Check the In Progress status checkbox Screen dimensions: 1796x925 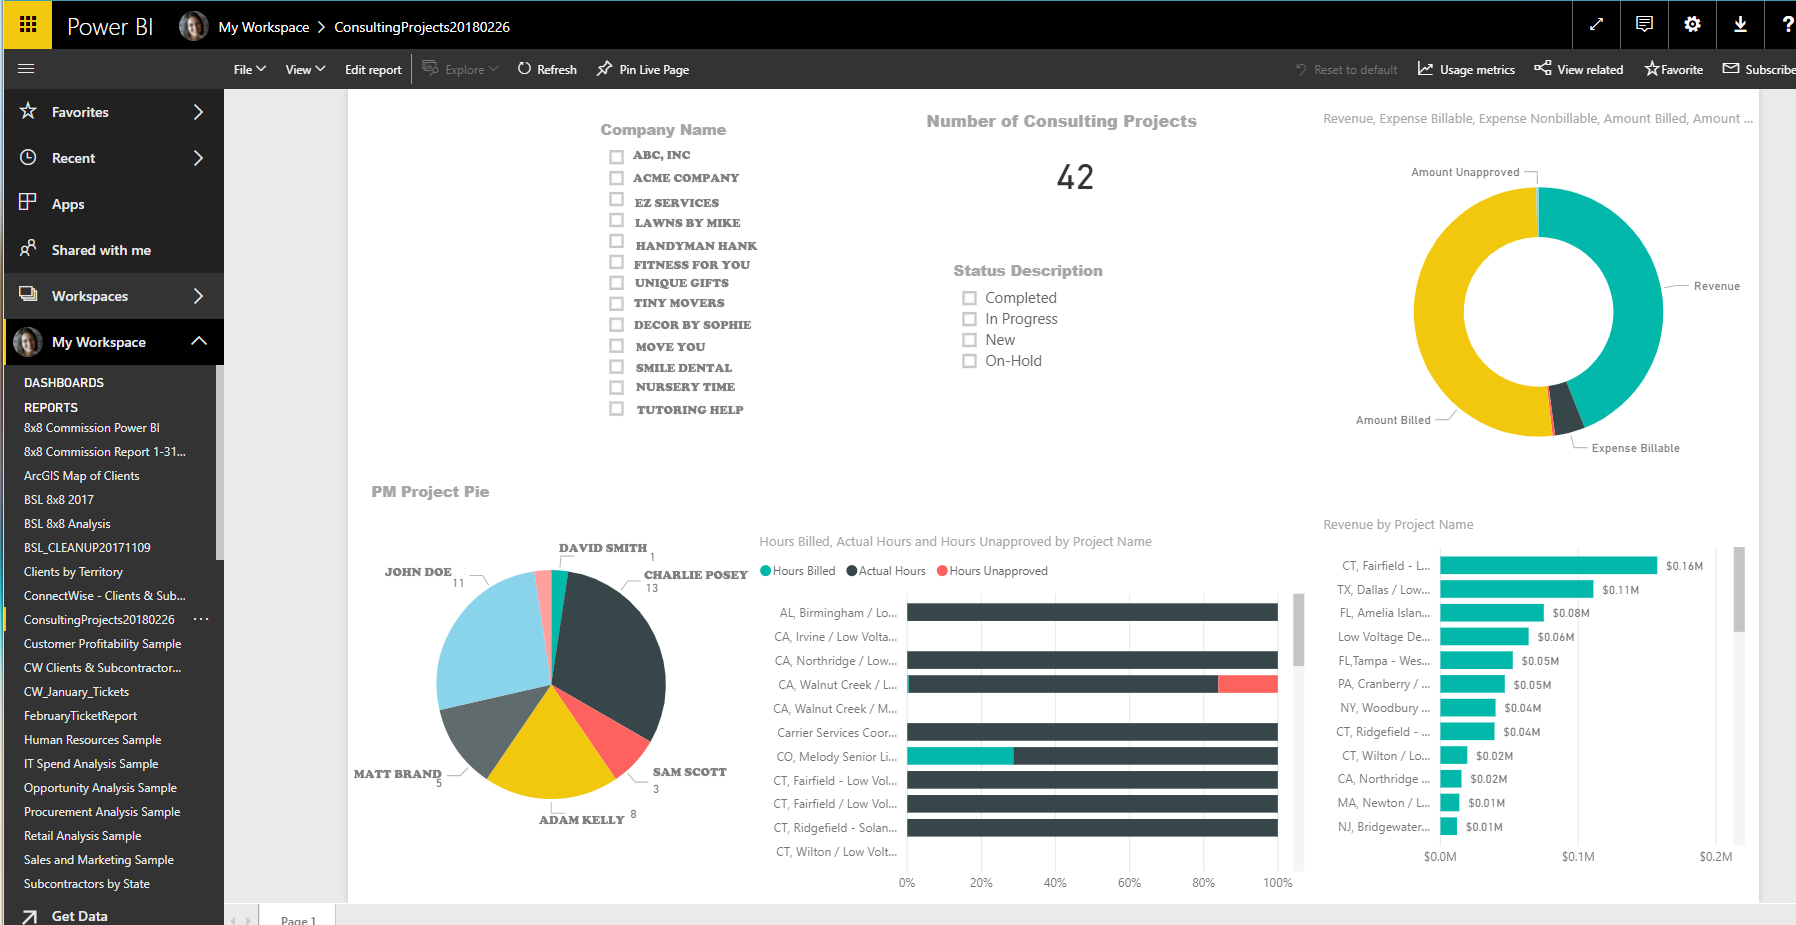[969, 319]
